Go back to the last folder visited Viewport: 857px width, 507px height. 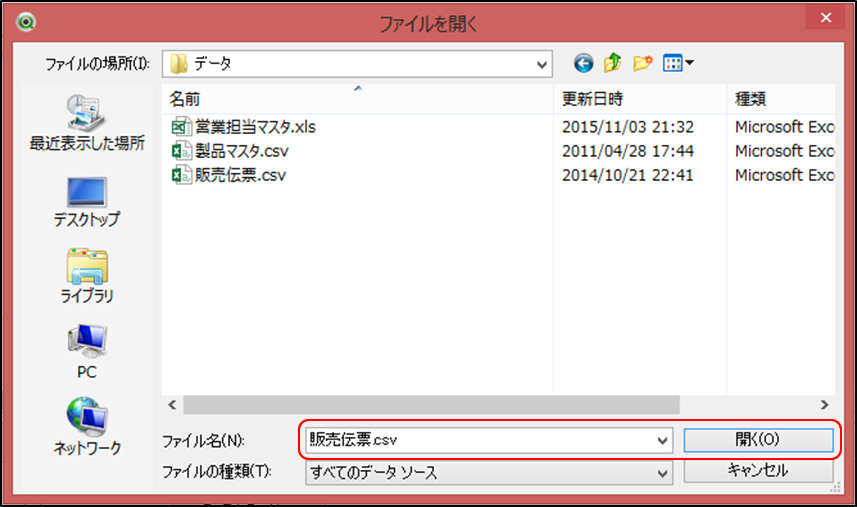coord(584,63)
